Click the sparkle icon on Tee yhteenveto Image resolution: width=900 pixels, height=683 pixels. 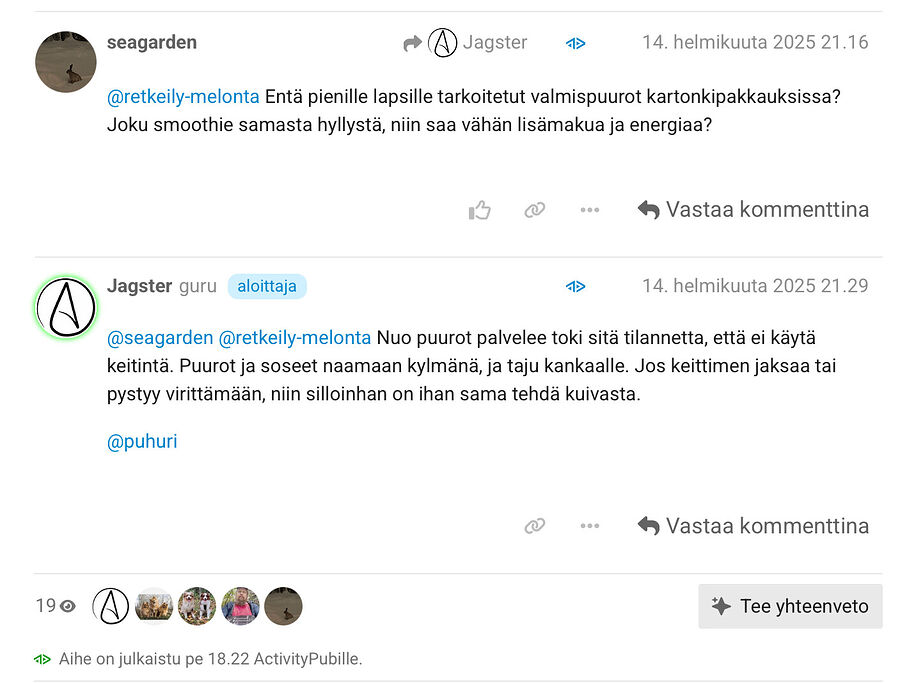pos(719,605)
